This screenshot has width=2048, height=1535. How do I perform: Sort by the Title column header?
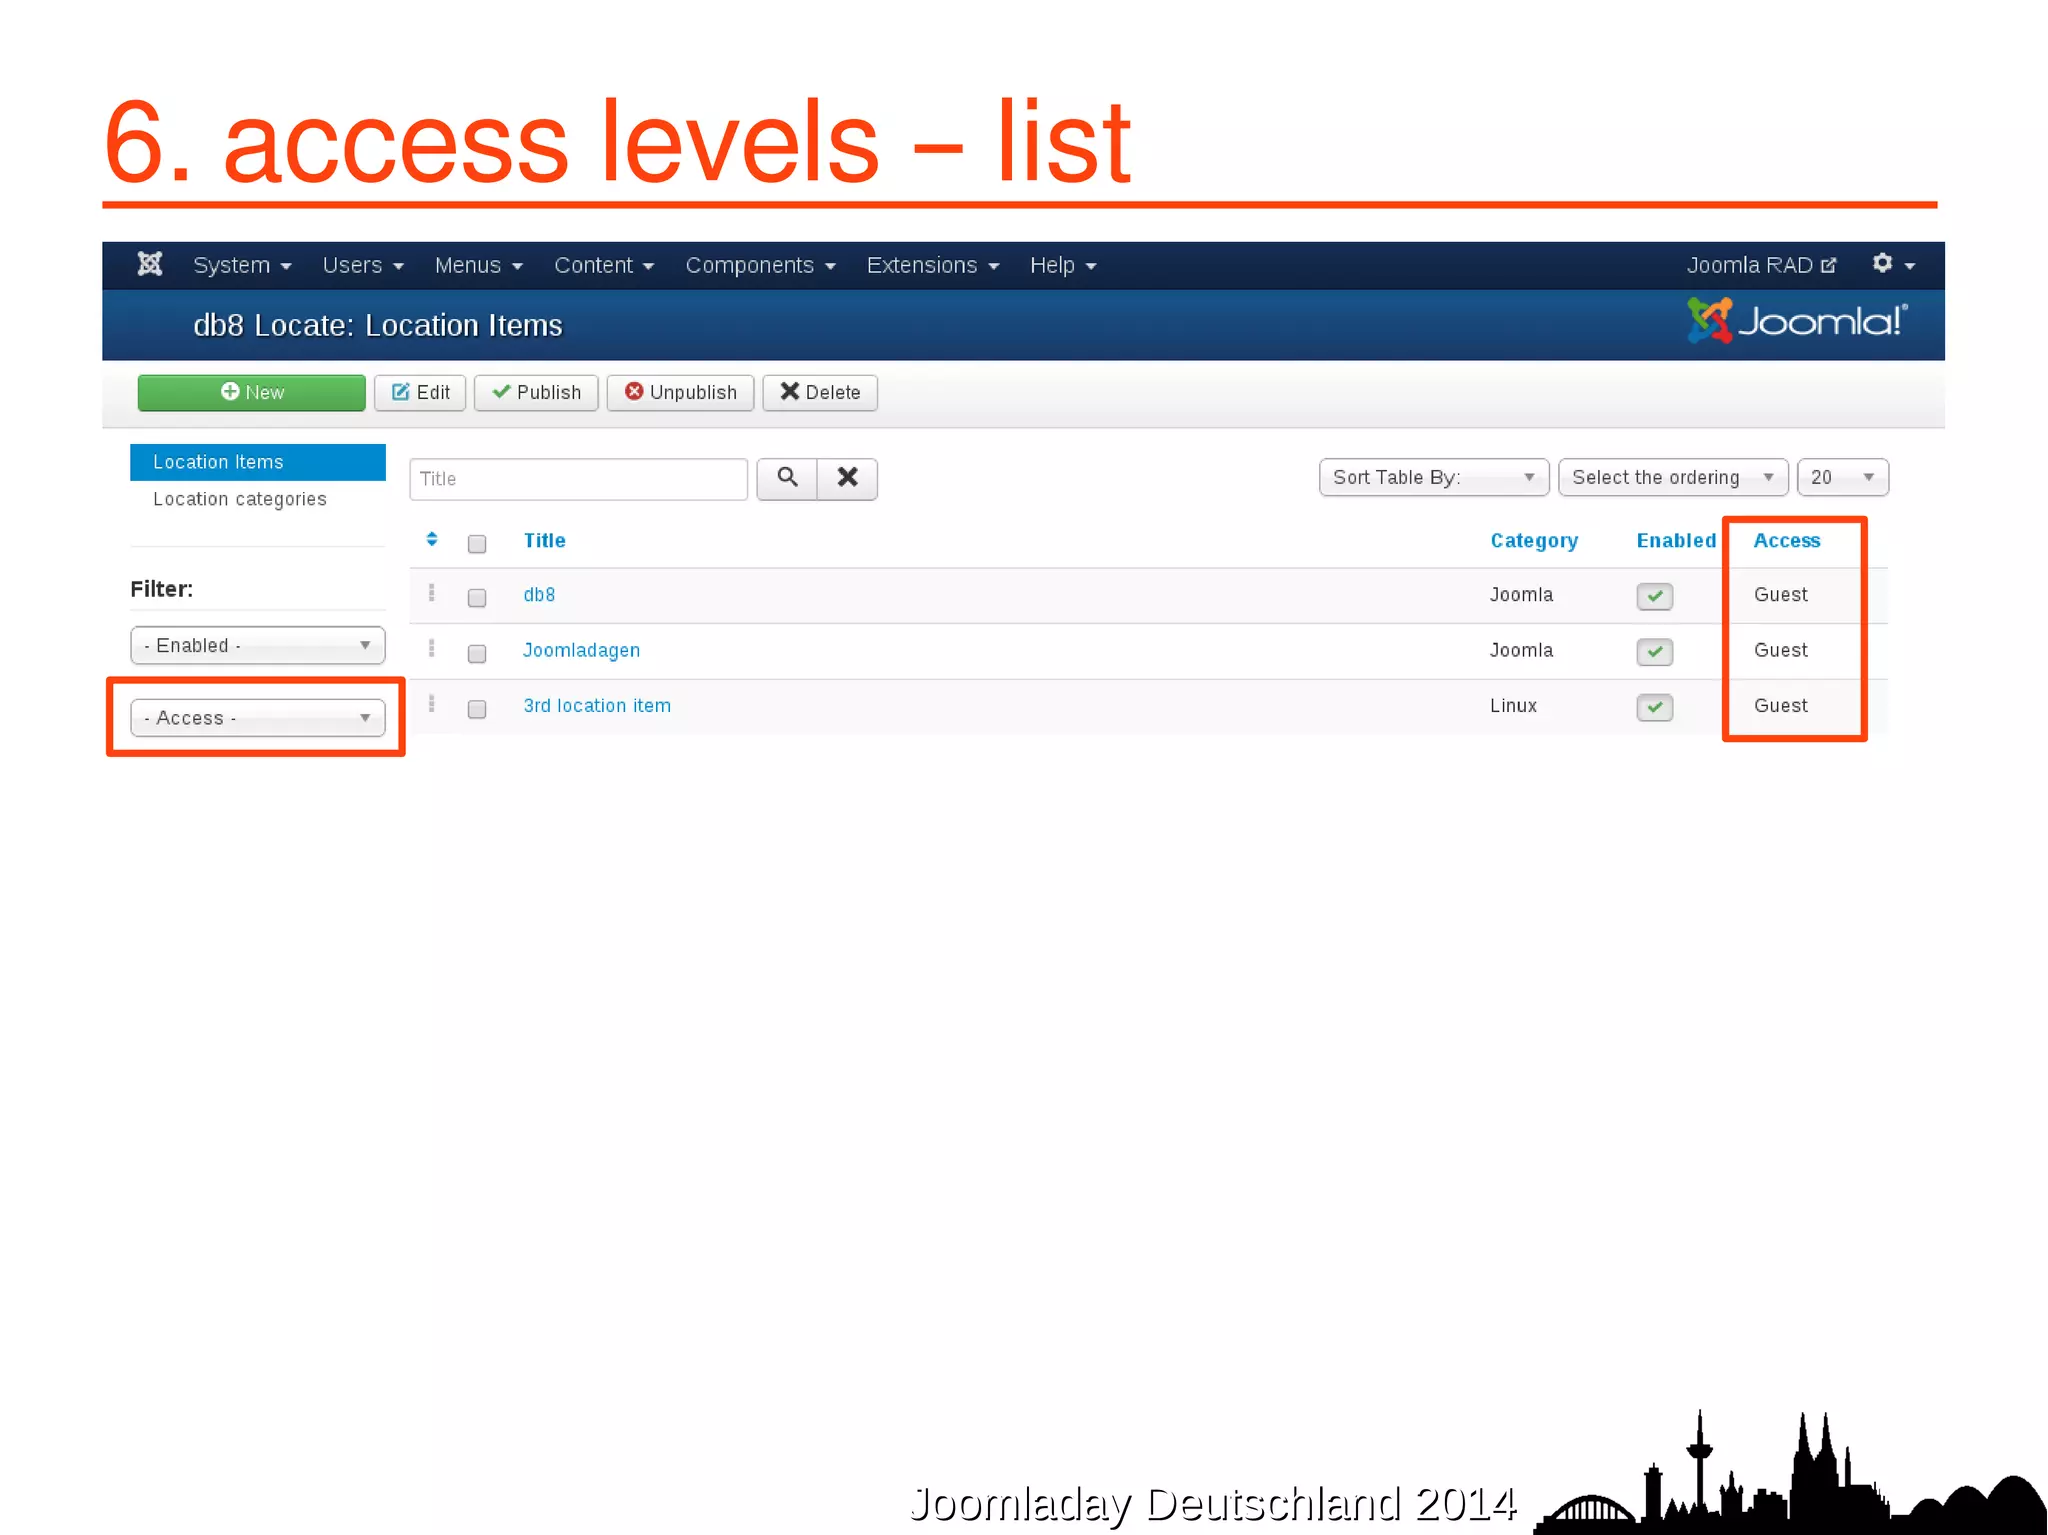click(544, 540)
